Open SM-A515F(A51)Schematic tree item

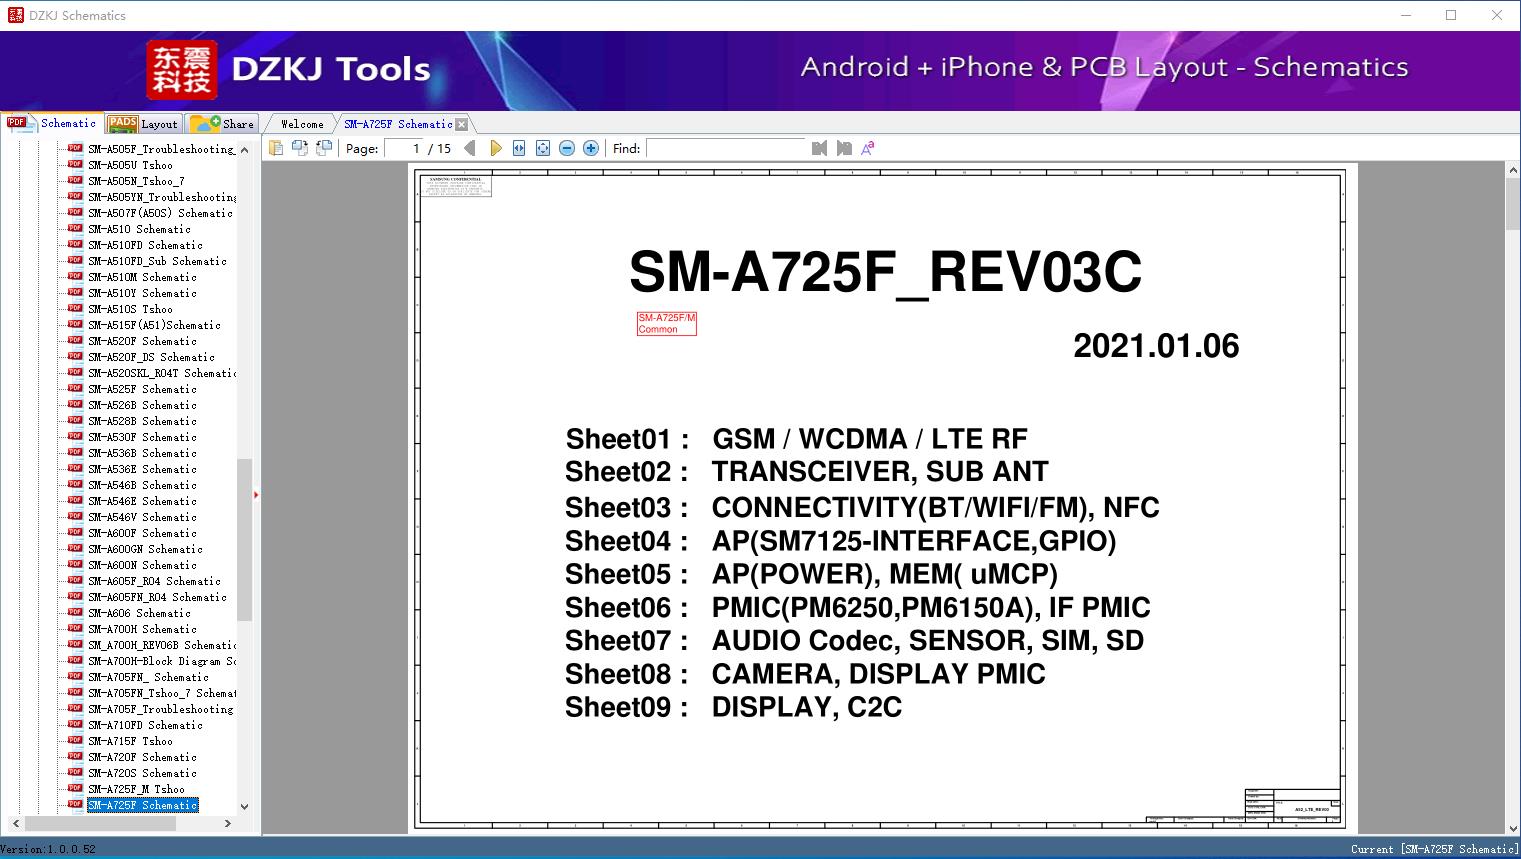(154, 325)
